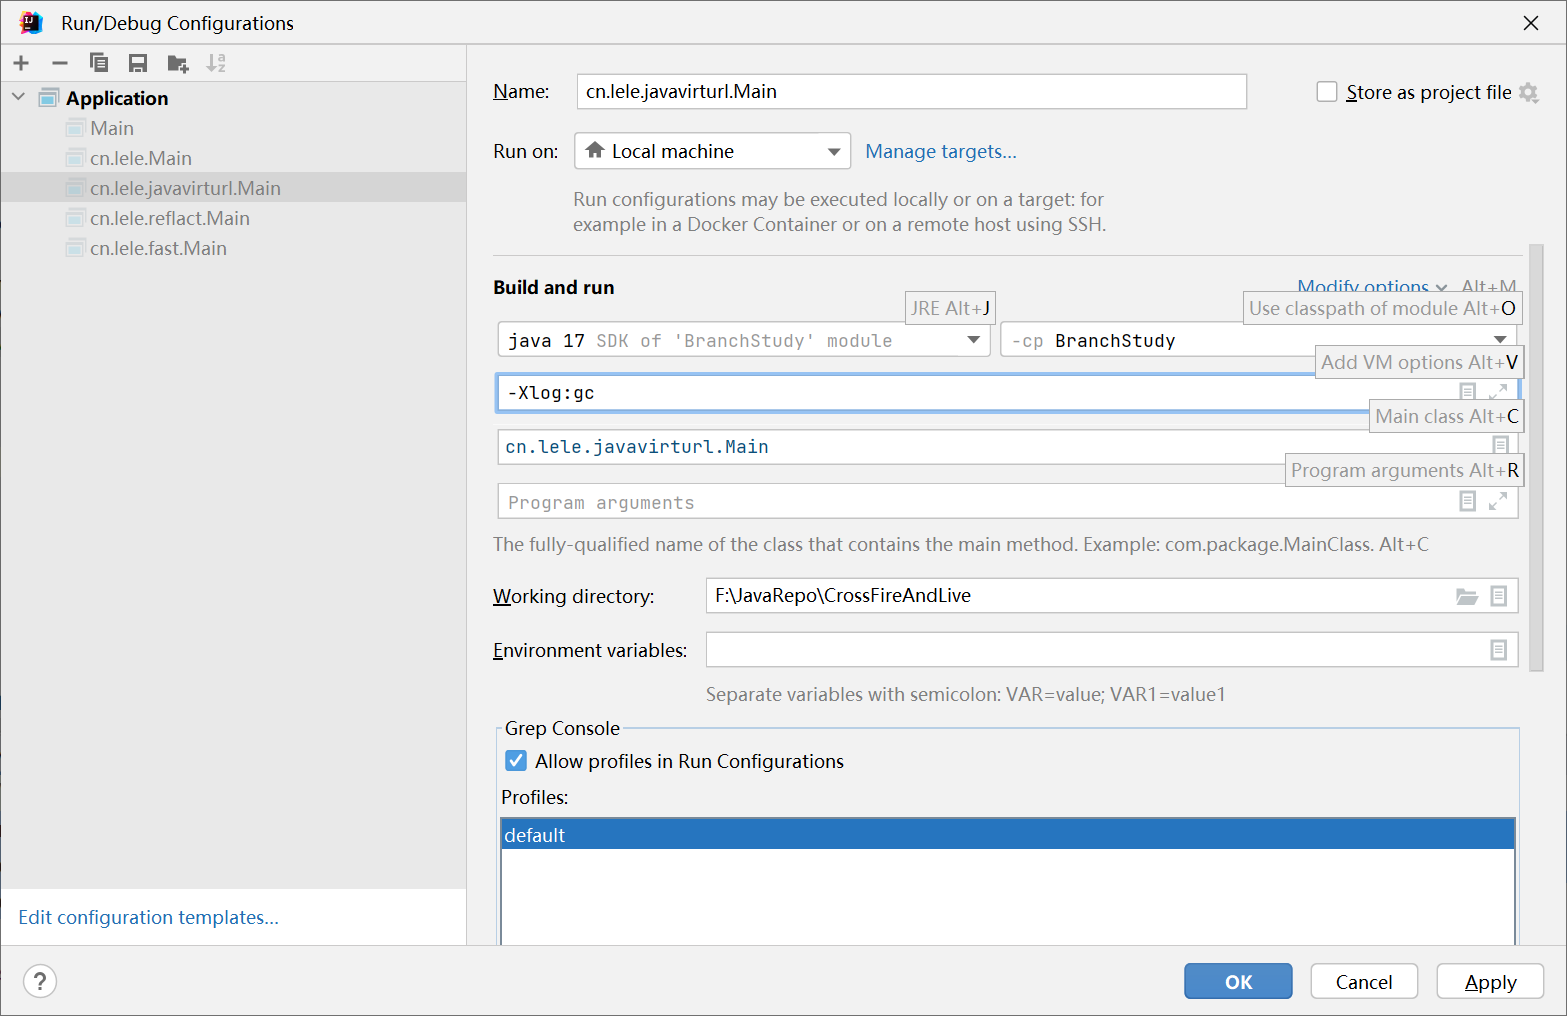Image resolution: width=1567 pixels, height=1016 pixels.
Task: Click Main class Alt+C hint label
Action: pyautogui.click(x=1446, y=416)
